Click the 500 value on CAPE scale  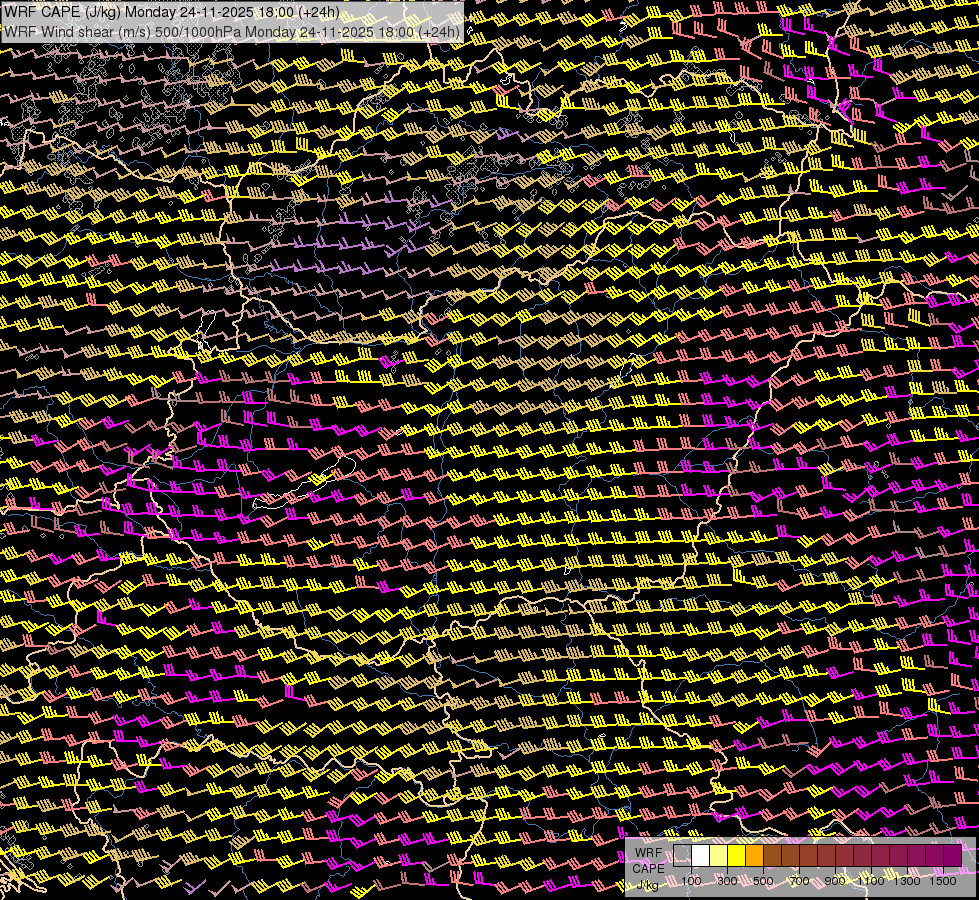coord(763,881)
